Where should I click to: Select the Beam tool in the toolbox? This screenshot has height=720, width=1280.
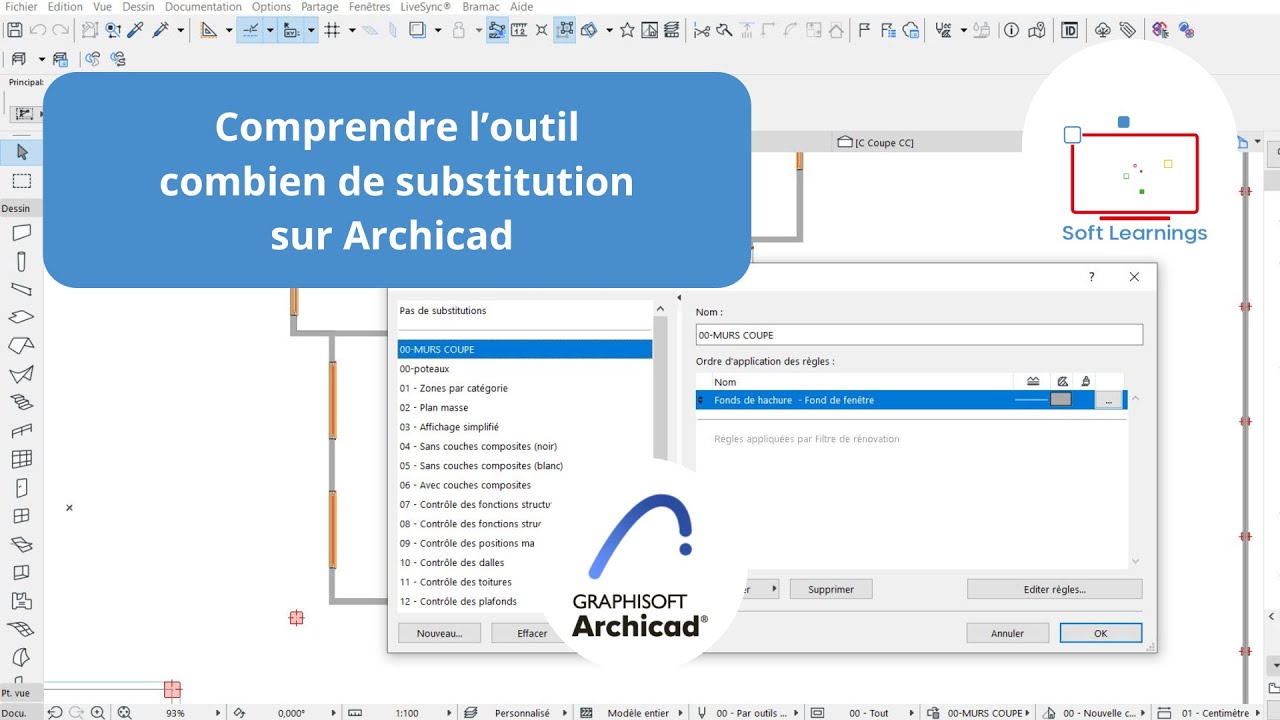[x=22, y=290]
